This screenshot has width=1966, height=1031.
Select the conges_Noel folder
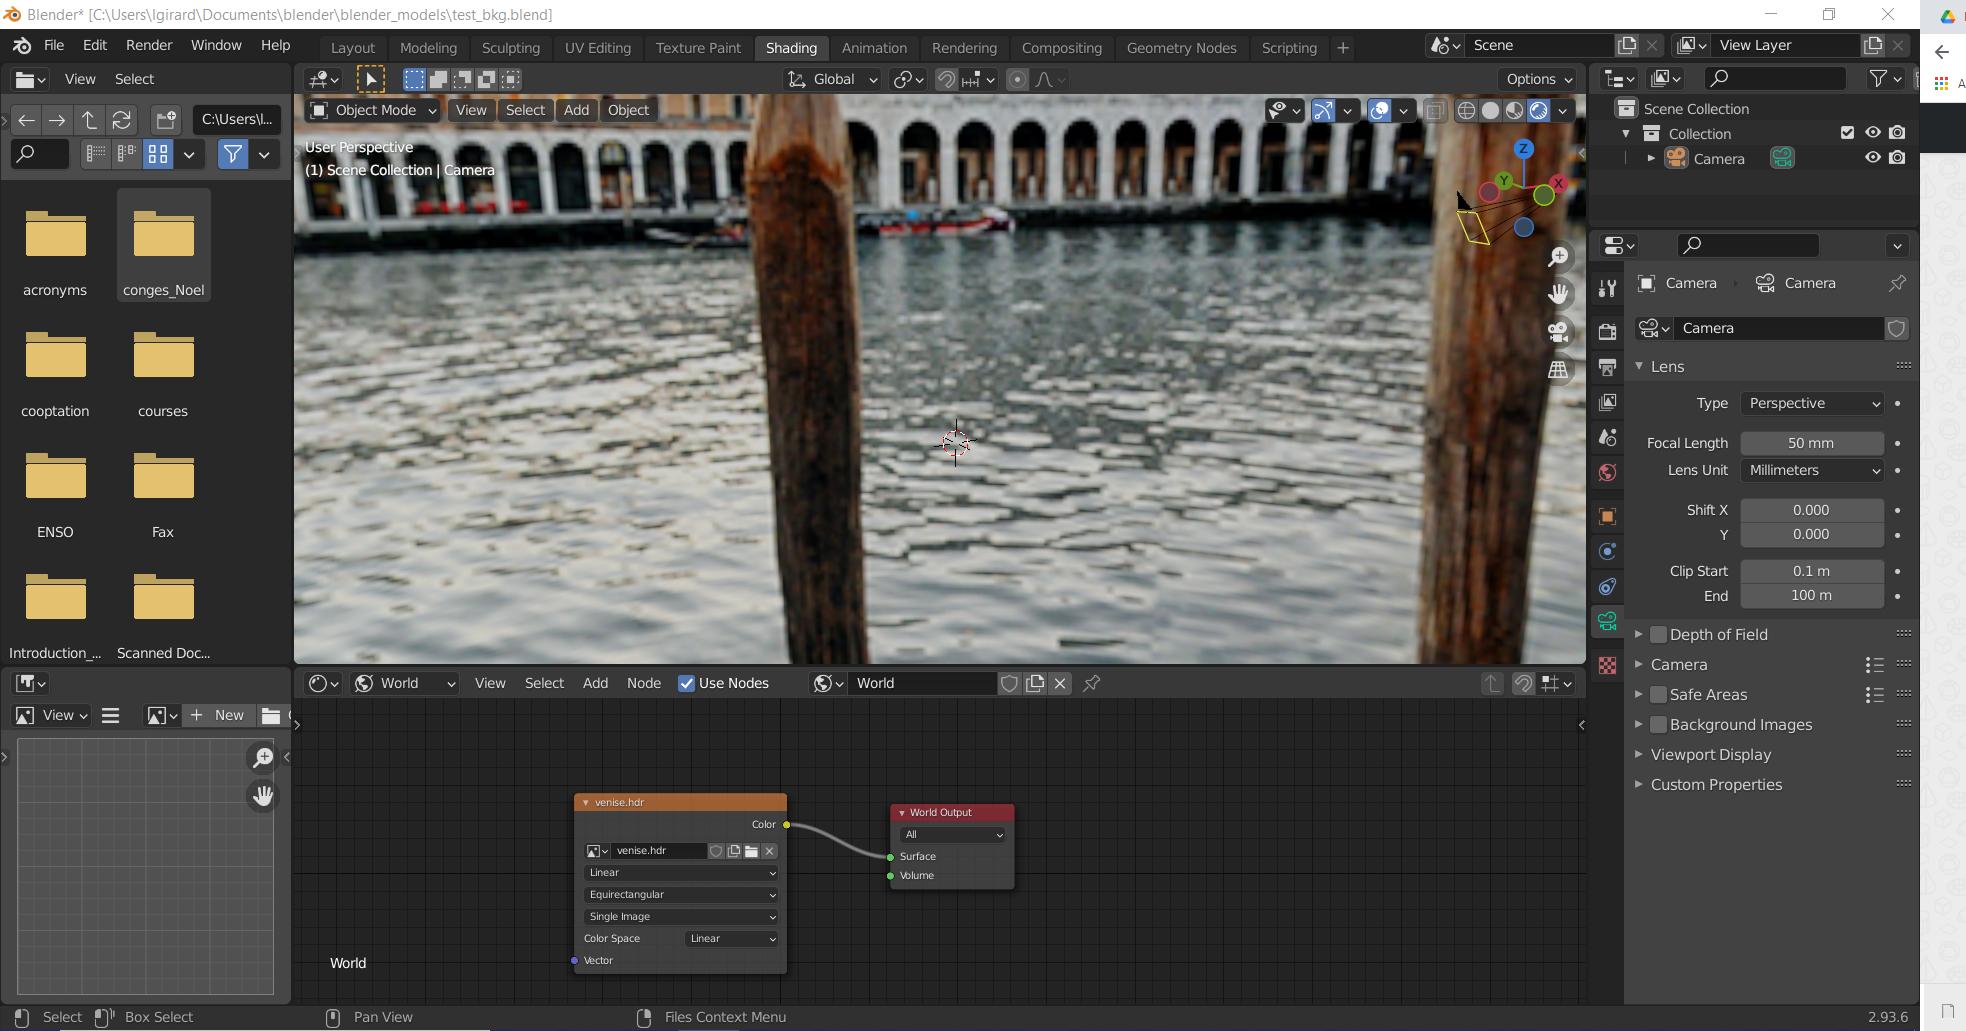(164, 246)
